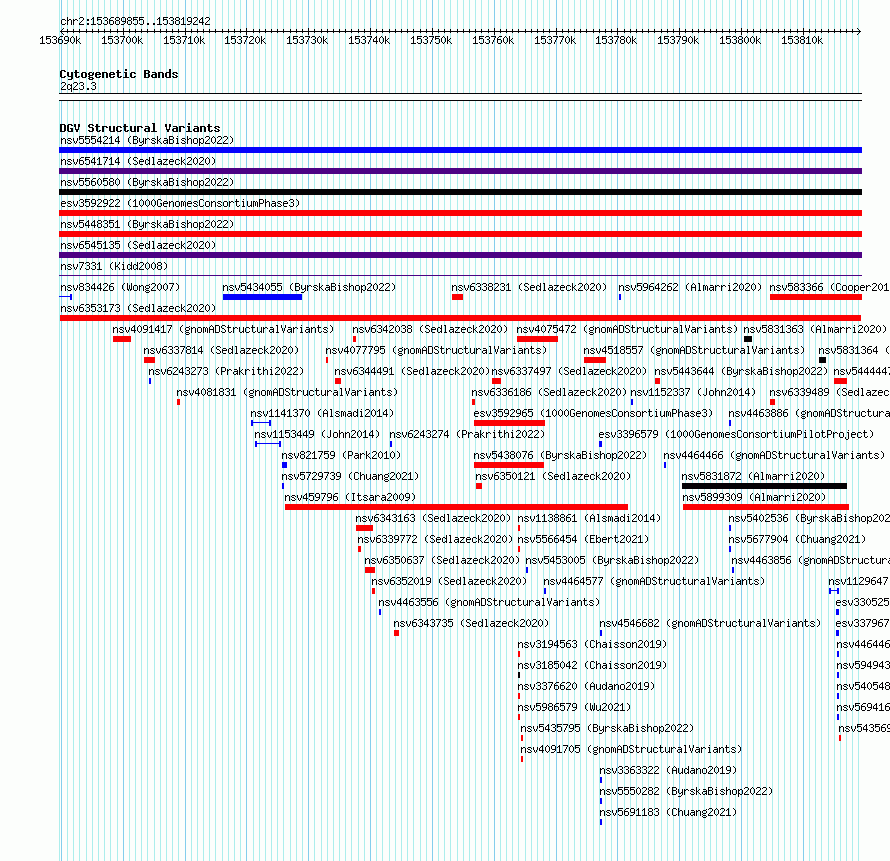890x861 pixels.
Task: Click red bar beneath esv3592965
Action: tap(509, 423)
